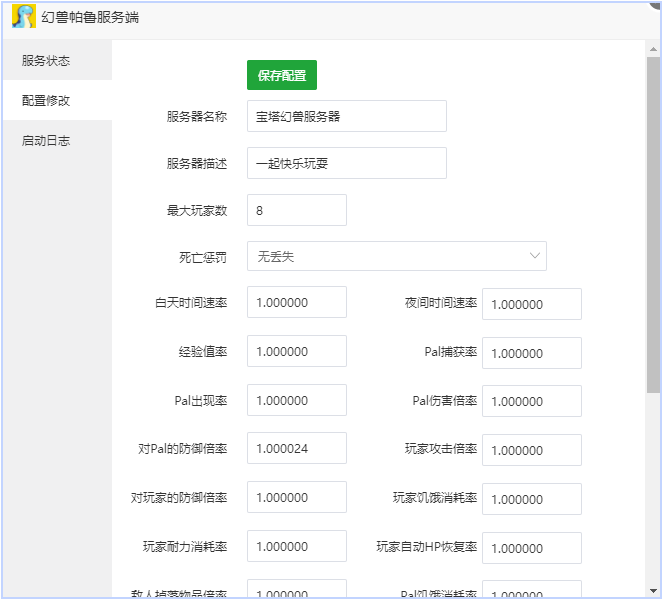Select the 配置修改 tab
This screenshot has height=604, width=662.
pyautogui.click(x=57, y=100)
